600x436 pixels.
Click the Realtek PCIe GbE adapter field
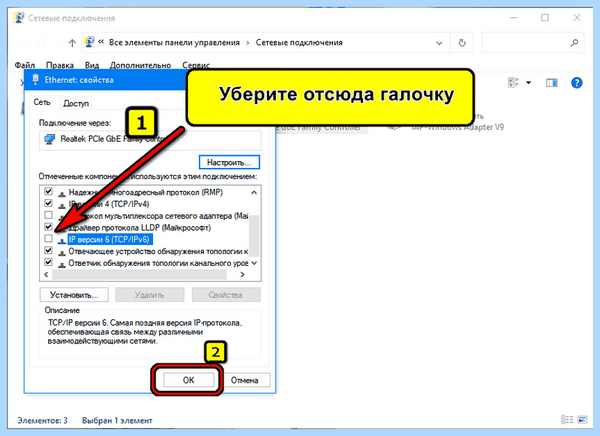[x=150, y=139]
